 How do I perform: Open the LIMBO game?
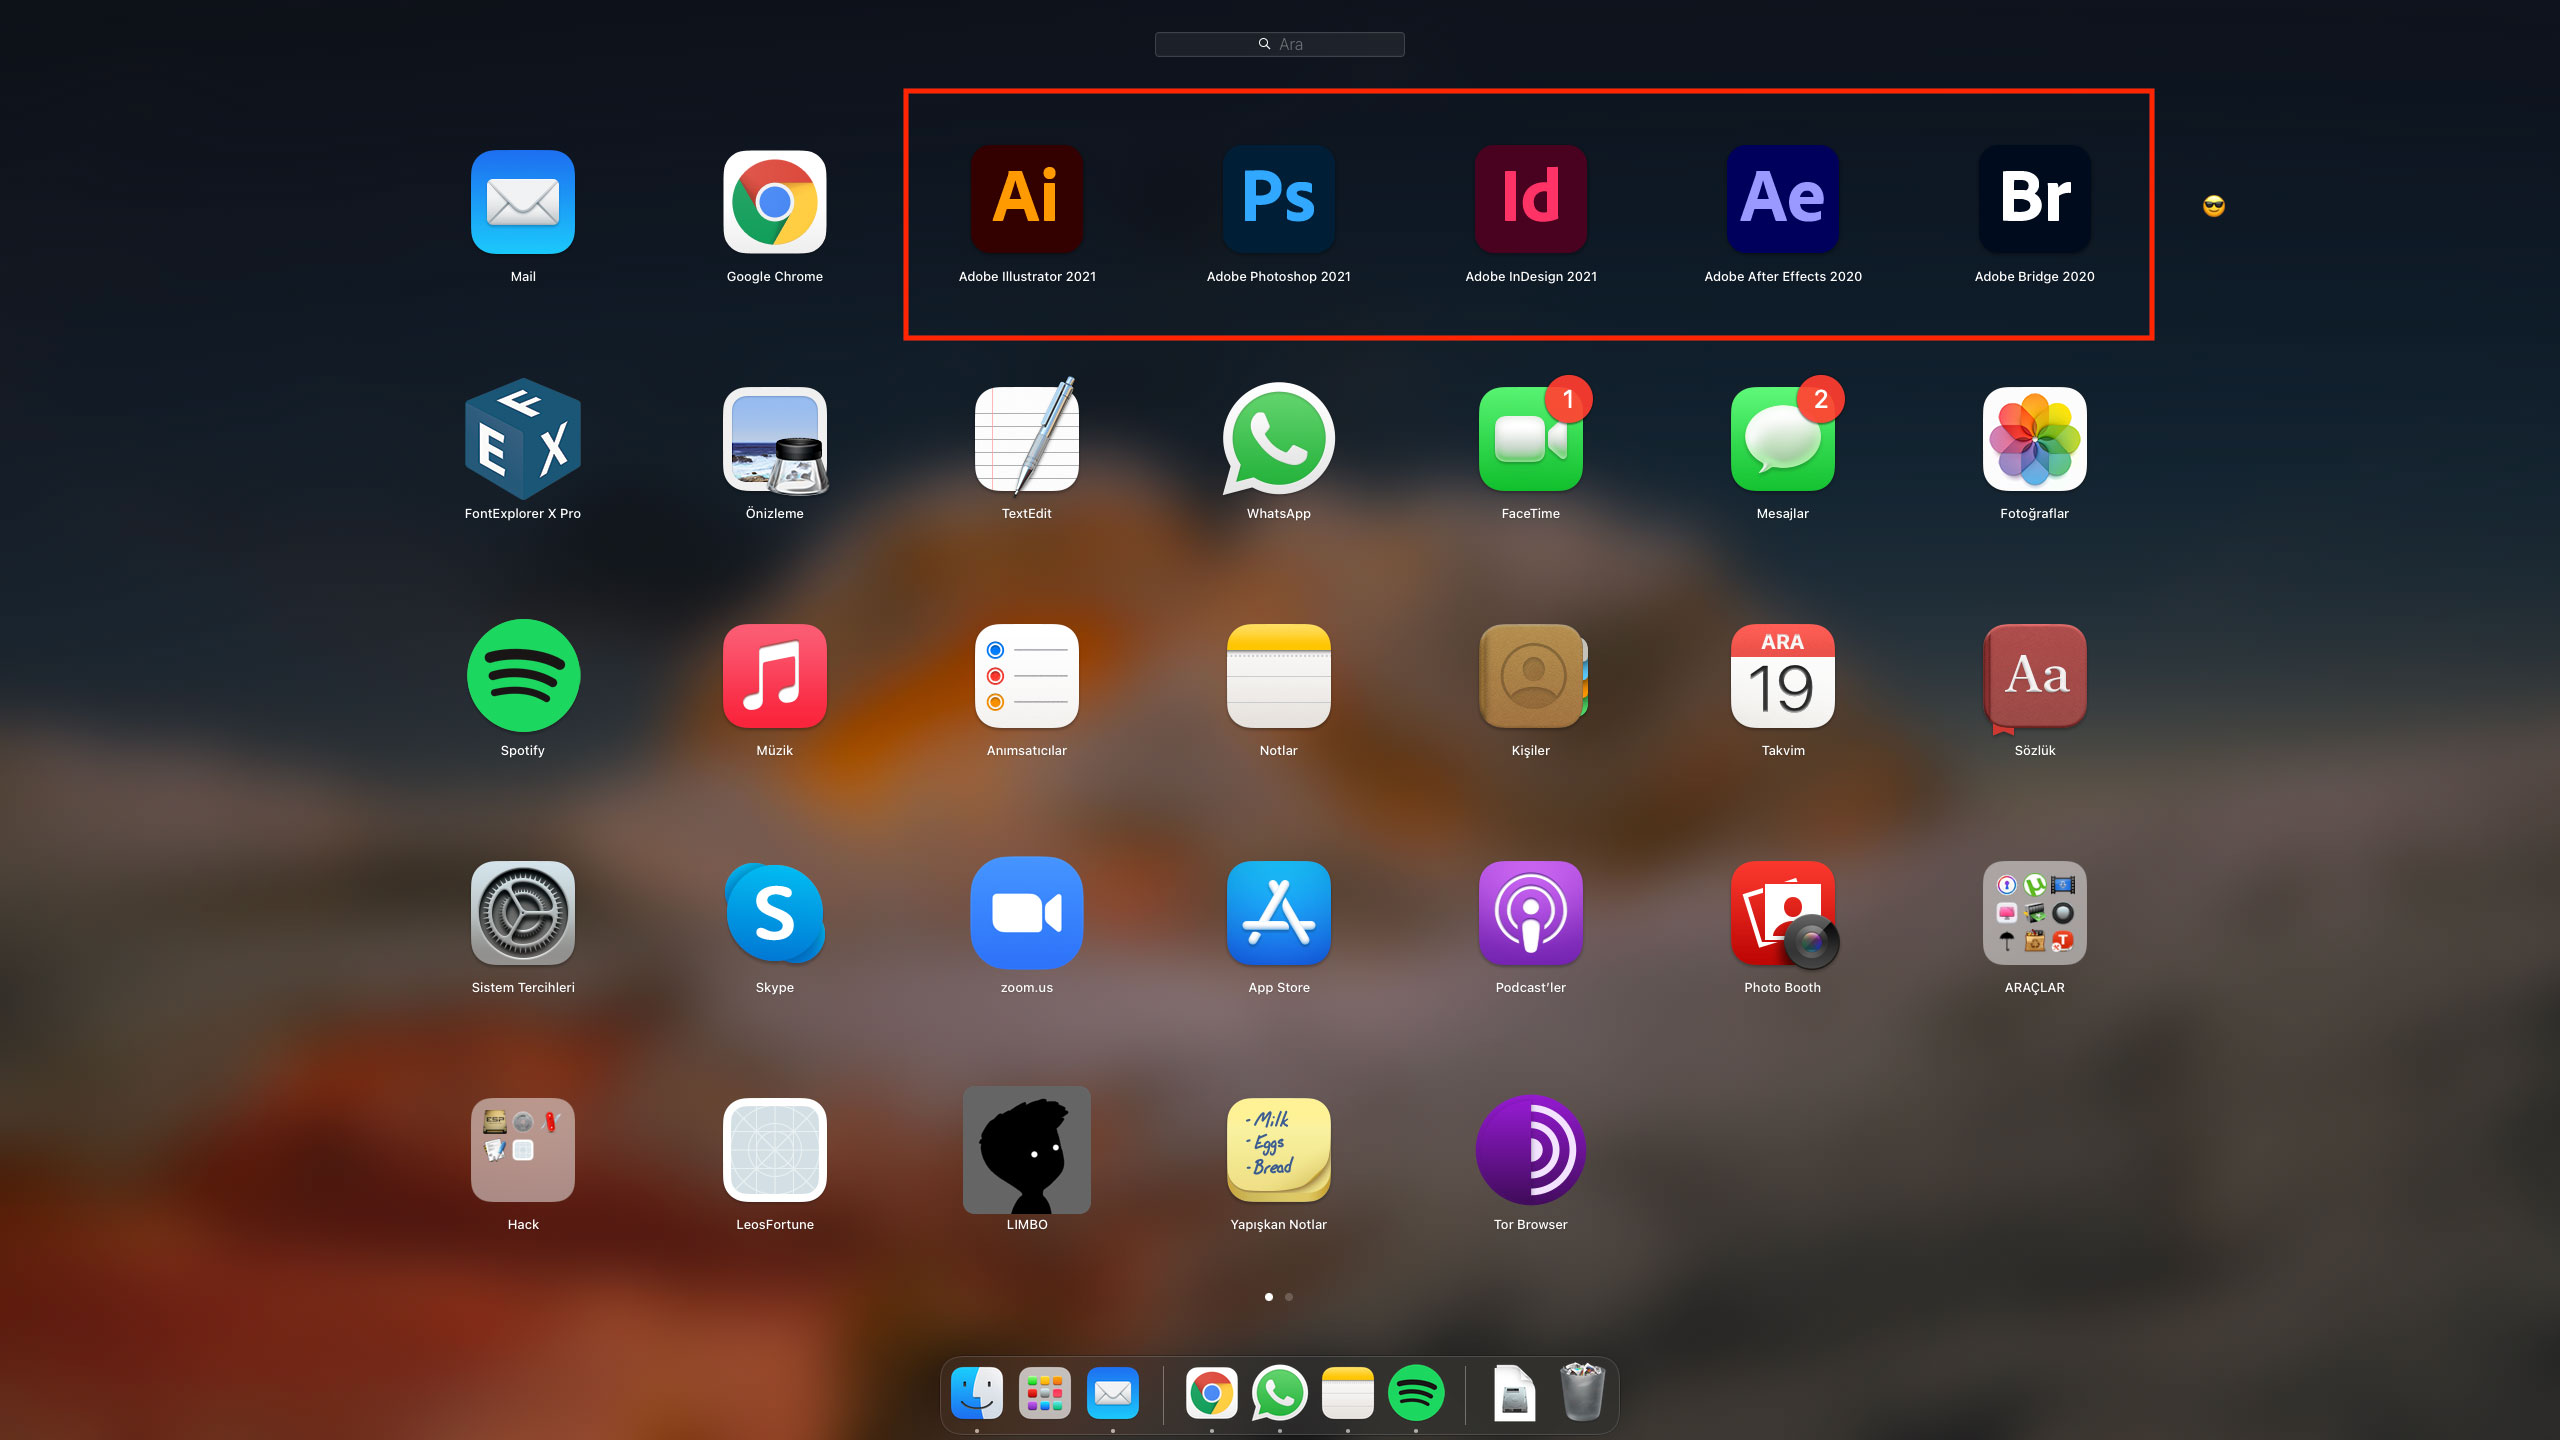(x=1027, y=1149)
